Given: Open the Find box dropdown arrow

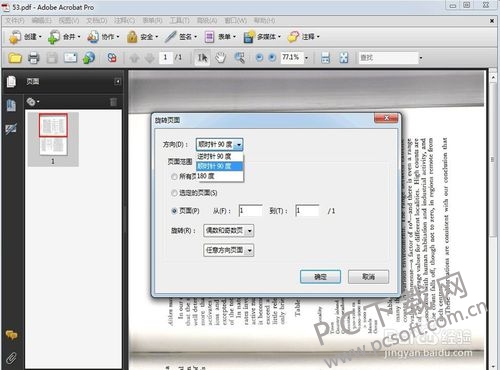Looking at the screenshot, I should point(421,58).
